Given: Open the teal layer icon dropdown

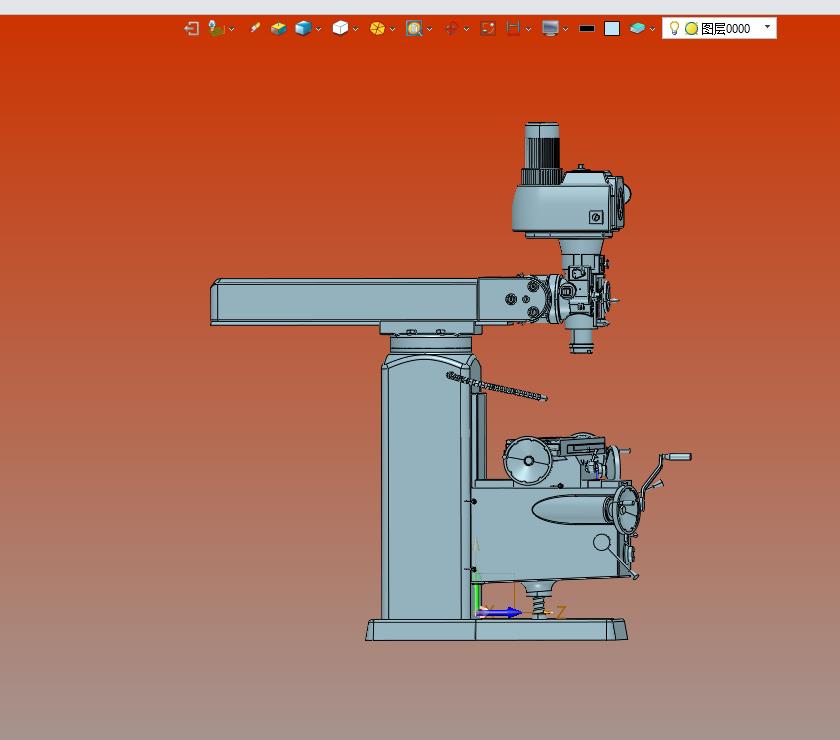Looking at the screenshot, I should [652, 29].
